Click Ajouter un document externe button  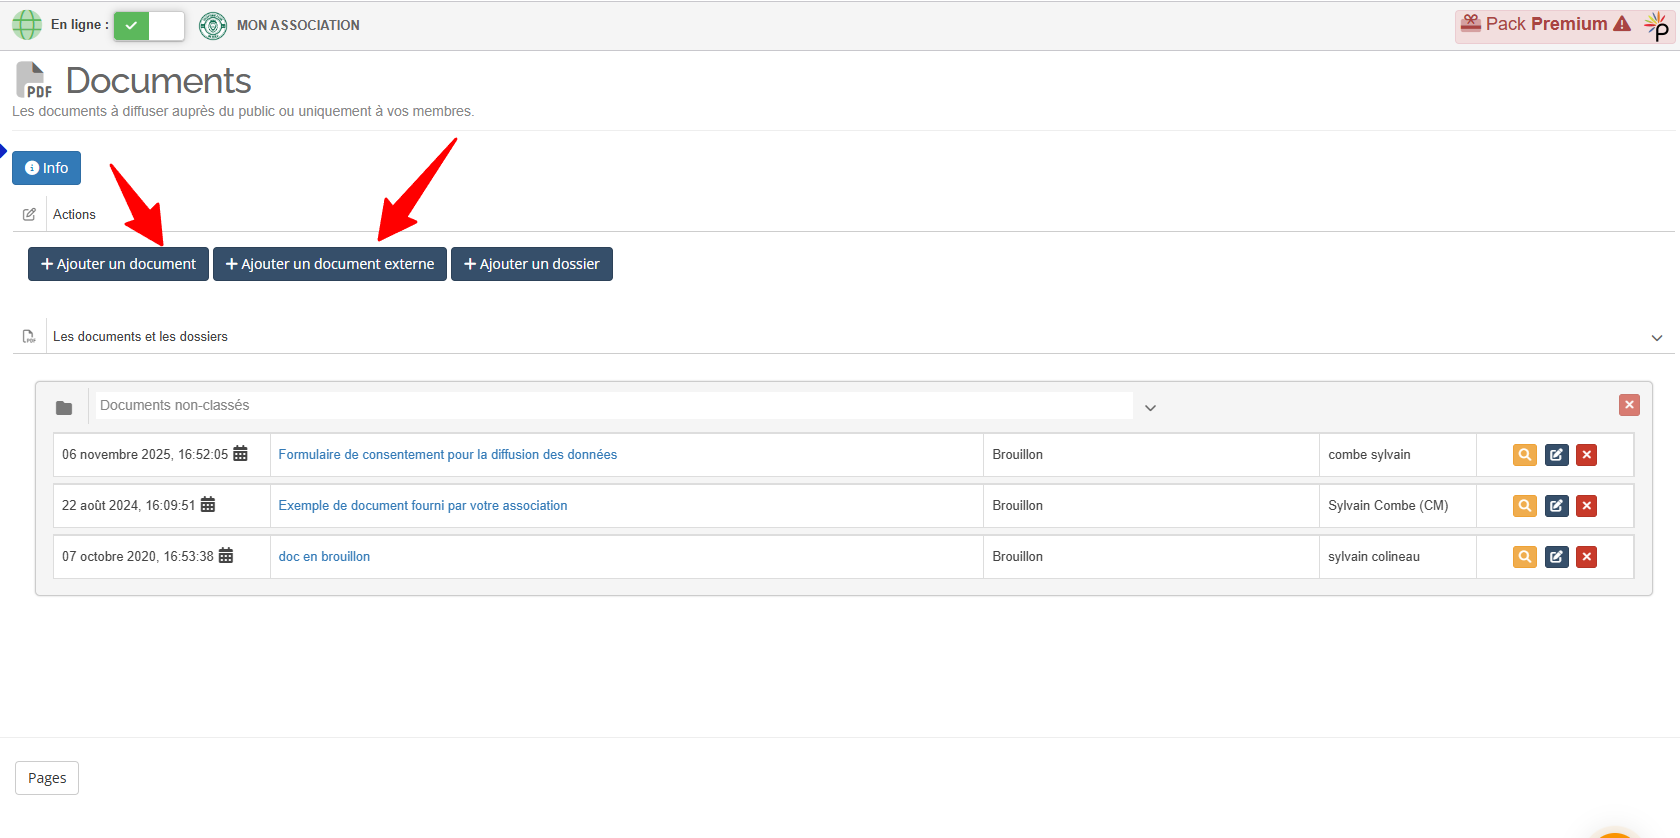[x=329, y=264]
